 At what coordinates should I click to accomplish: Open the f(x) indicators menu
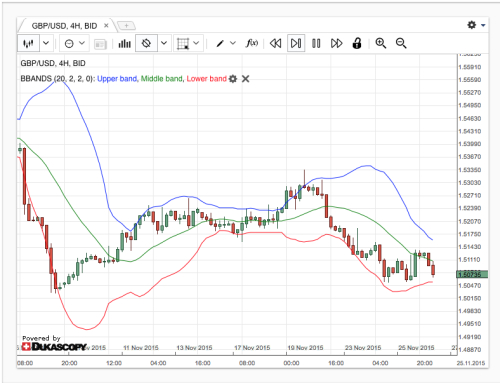(x=252, y=43)
